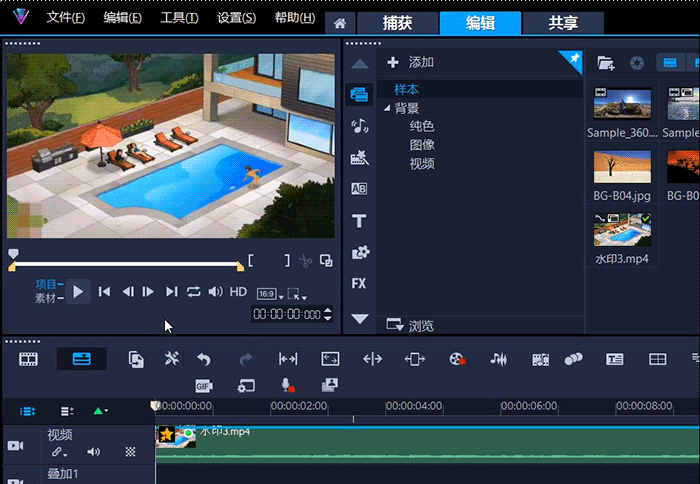The image size is (700, 484).
Task: Step to the previous frame
Action: 128,292
